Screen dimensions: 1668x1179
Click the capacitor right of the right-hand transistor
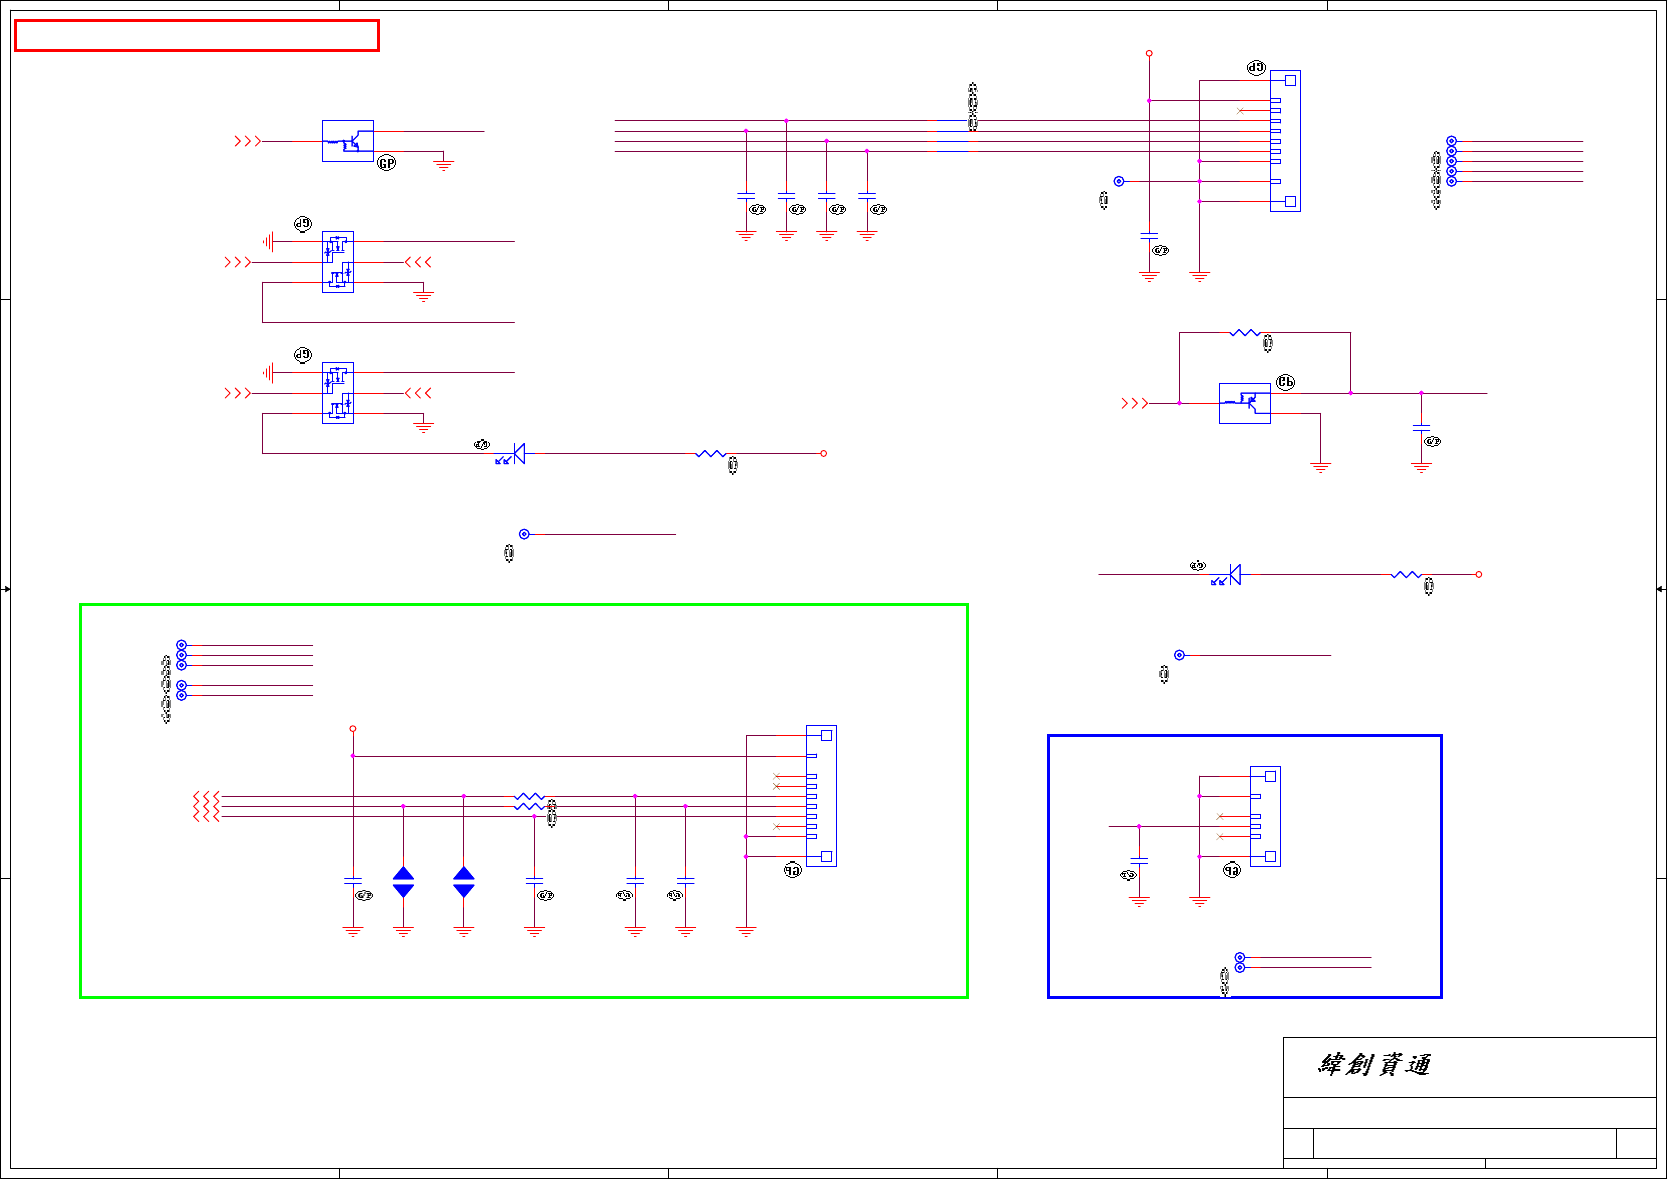1421,428
